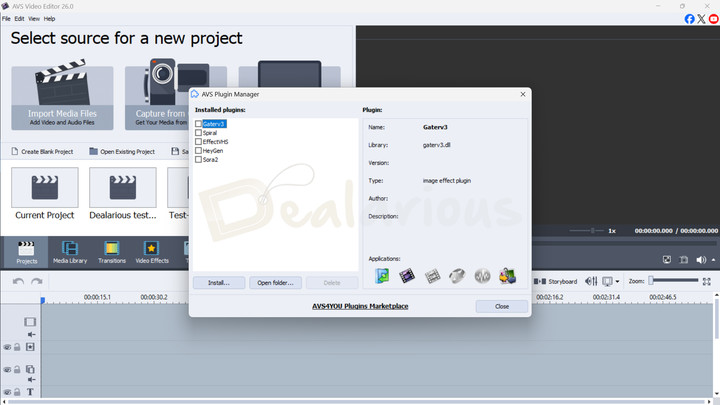Click the timeline playhead marker at start
This screenshot has width=720, height=405.
(x=43, y=300)
